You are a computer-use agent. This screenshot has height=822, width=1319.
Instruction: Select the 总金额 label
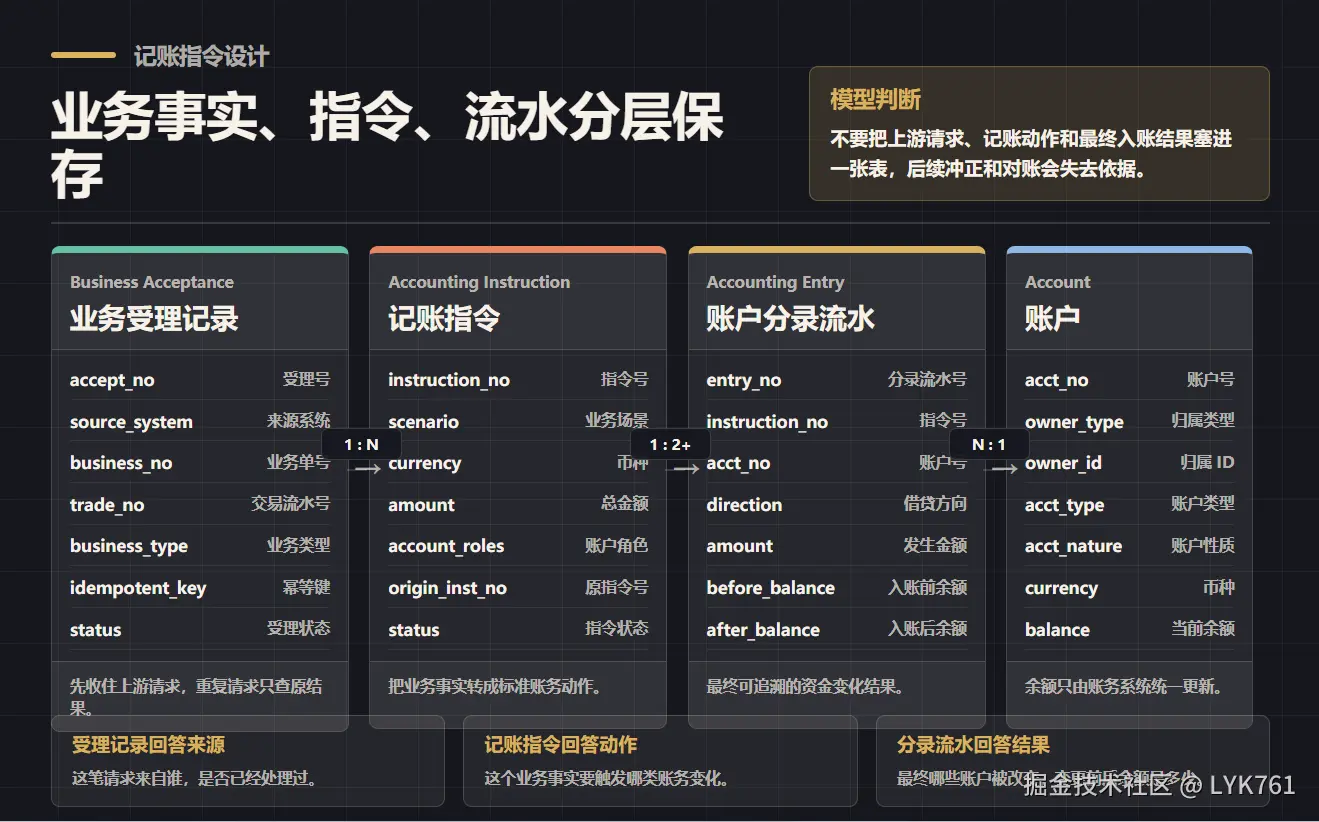tap(625, 504)
